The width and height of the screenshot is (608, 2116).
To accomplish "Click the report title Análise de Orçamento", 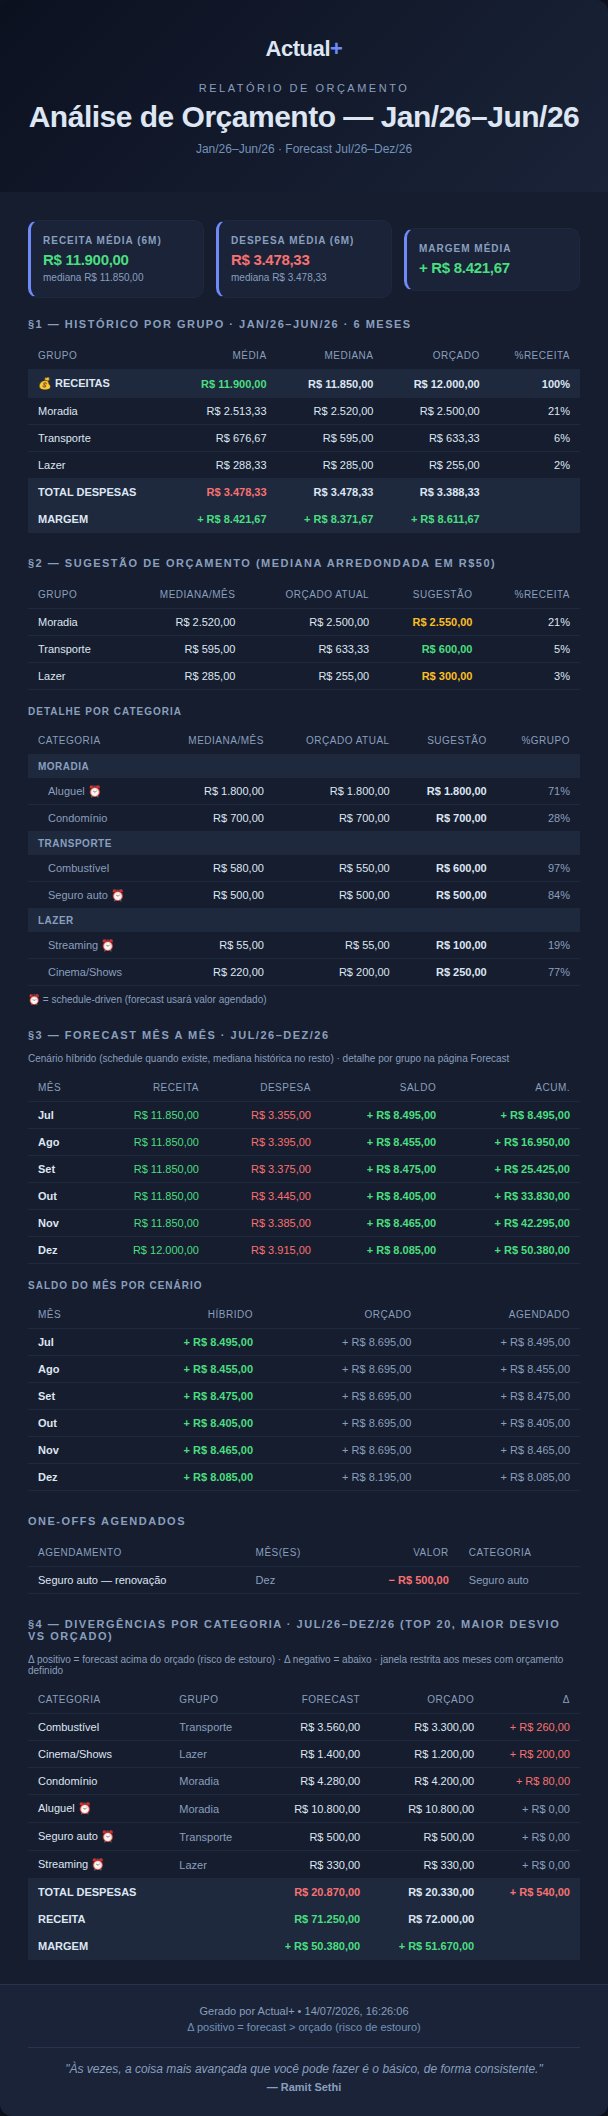I will [x=304, y=117].
